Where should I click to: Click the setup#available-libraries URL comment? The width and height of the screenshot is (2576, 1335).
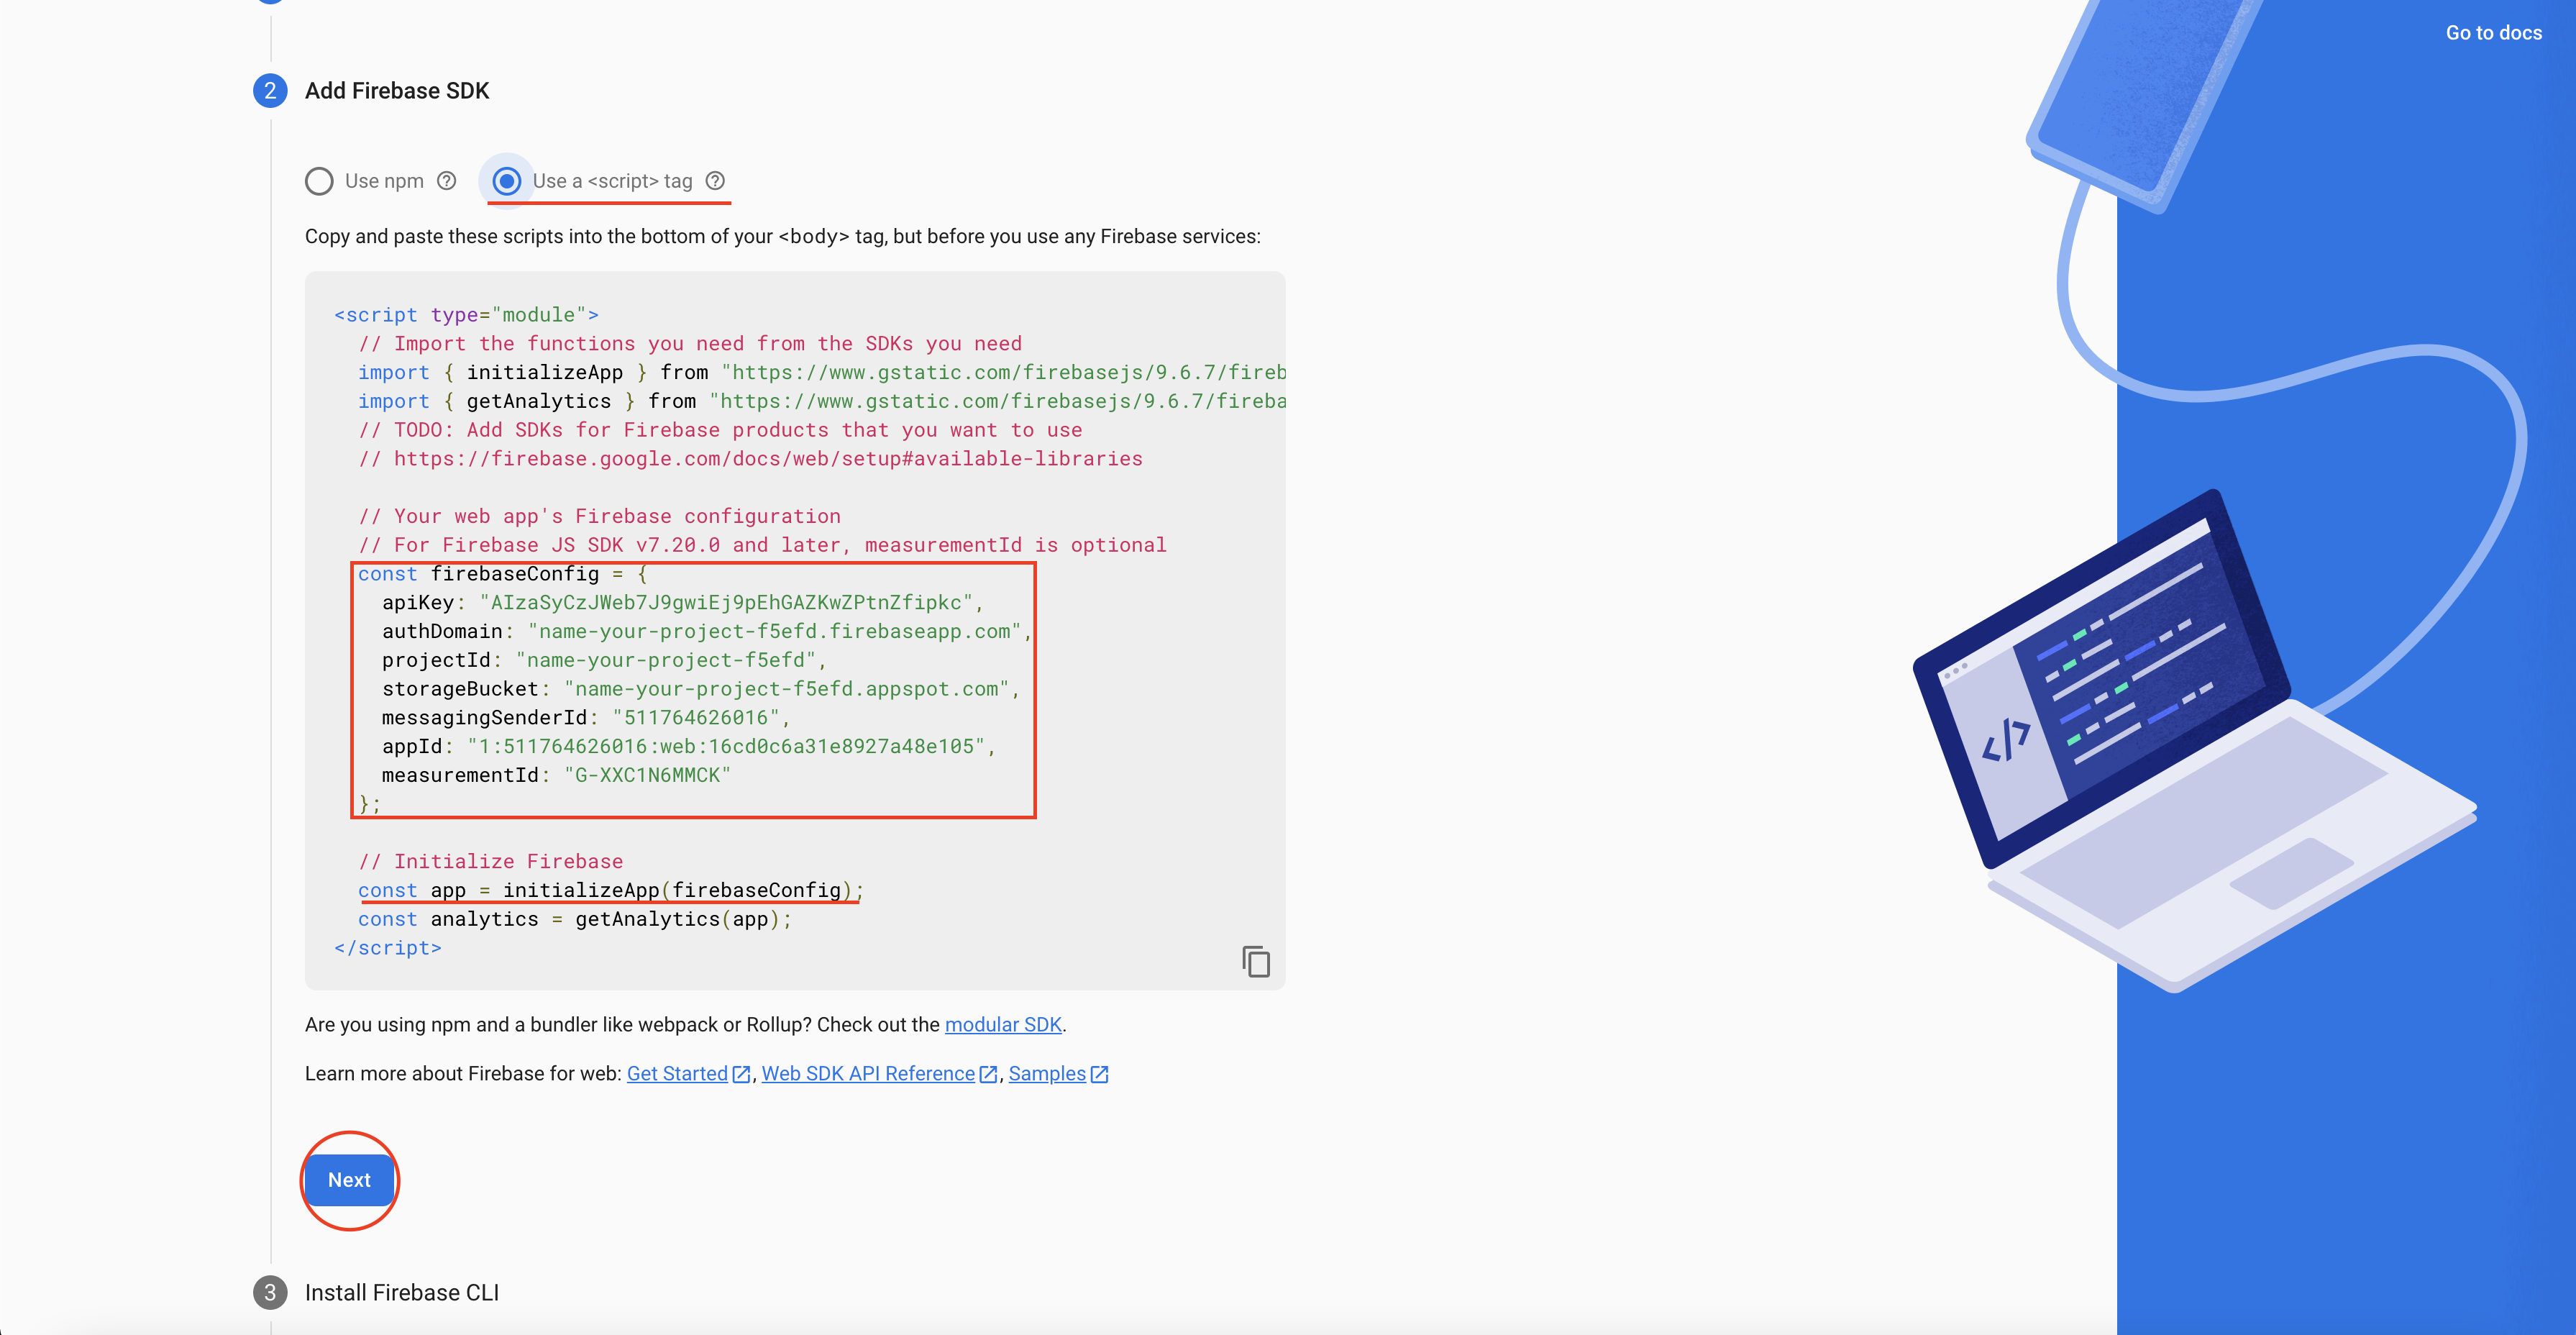point(750,459)
